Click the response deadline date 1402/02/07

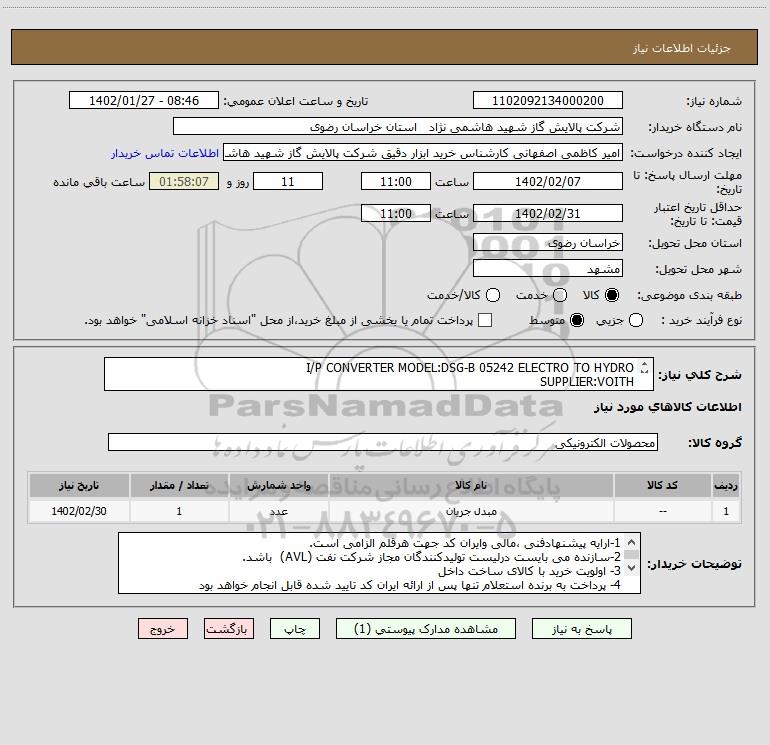coord(548,181)
